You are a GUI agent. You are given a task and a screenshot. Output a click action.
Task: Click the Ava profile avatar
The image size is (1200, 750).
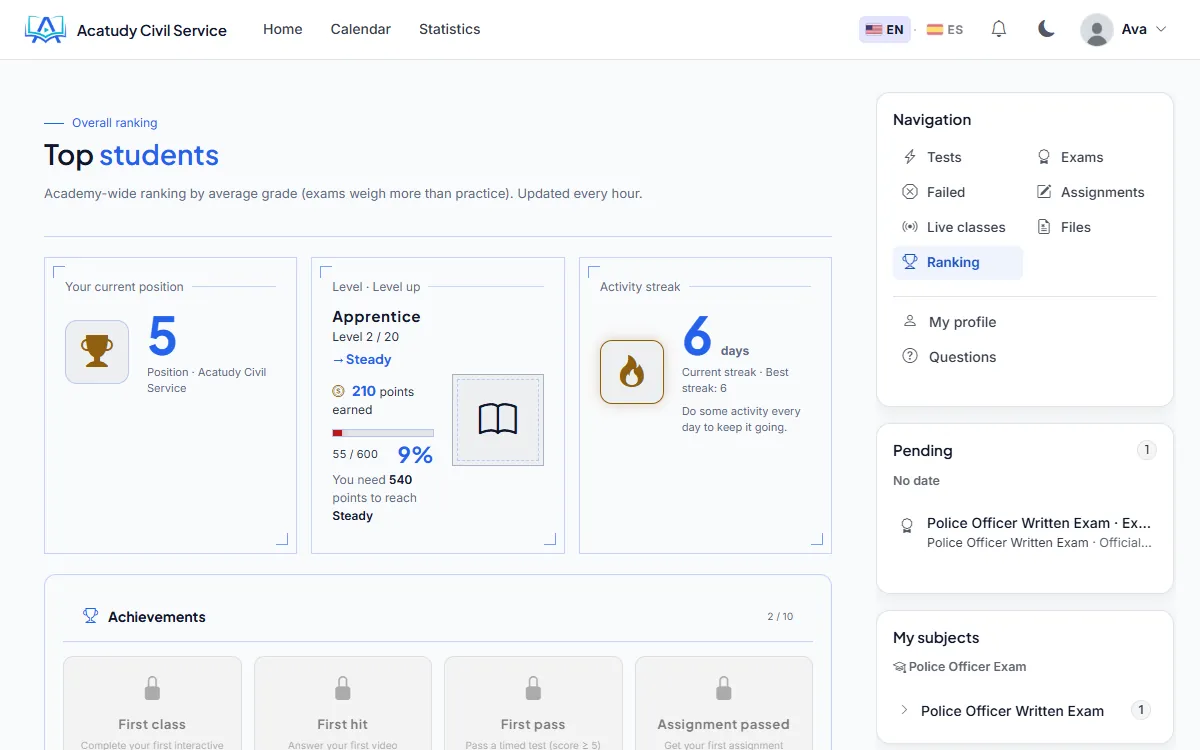coord(1097,30)
